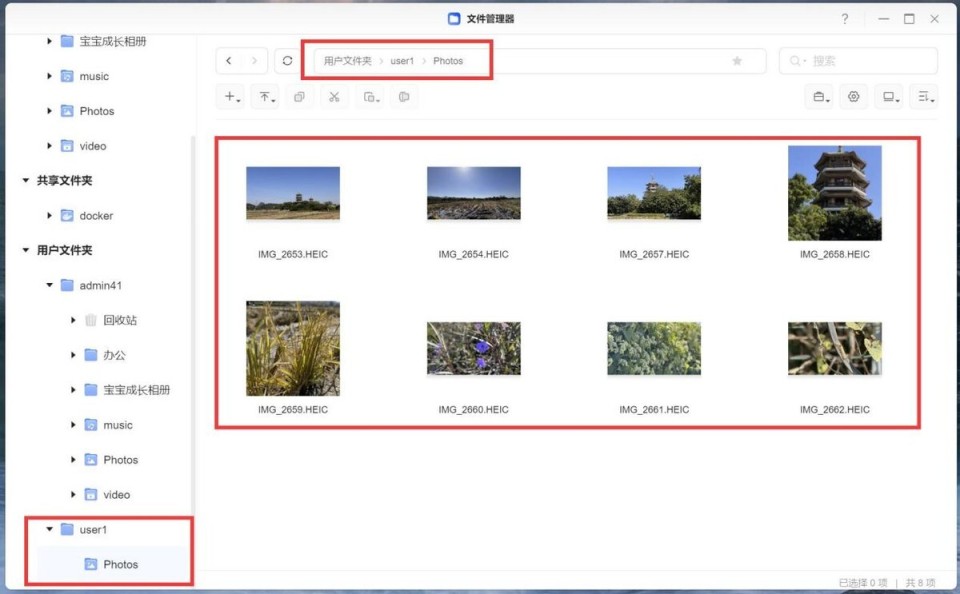Expand the 办公 folder arrow
960x594 pixels.
73,355
